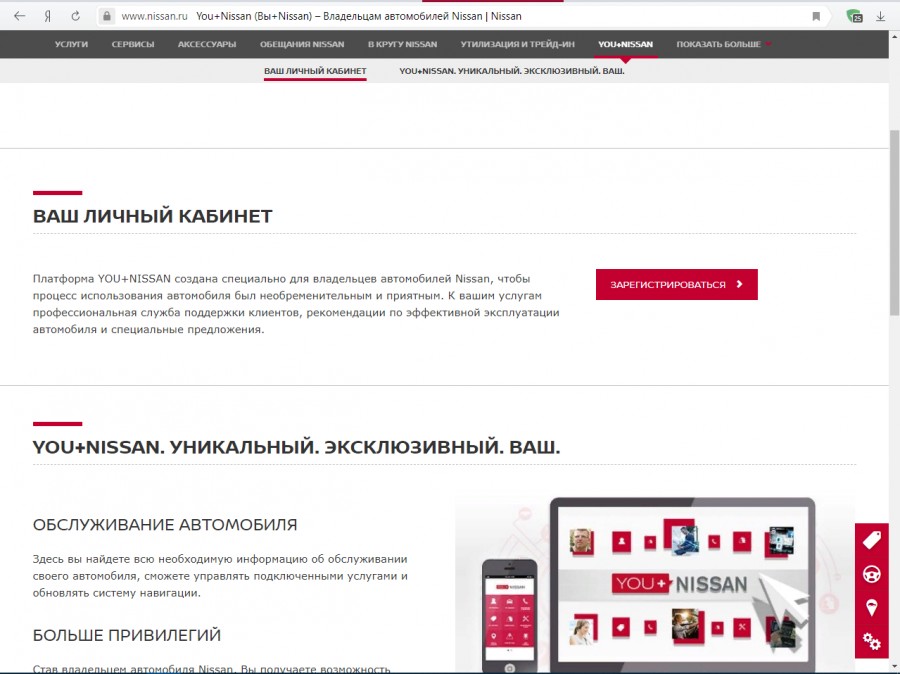Viewport: 900px width, 674px height.
Task: Click the www.nissan.ru address field
Action: (x=154, y=17)
